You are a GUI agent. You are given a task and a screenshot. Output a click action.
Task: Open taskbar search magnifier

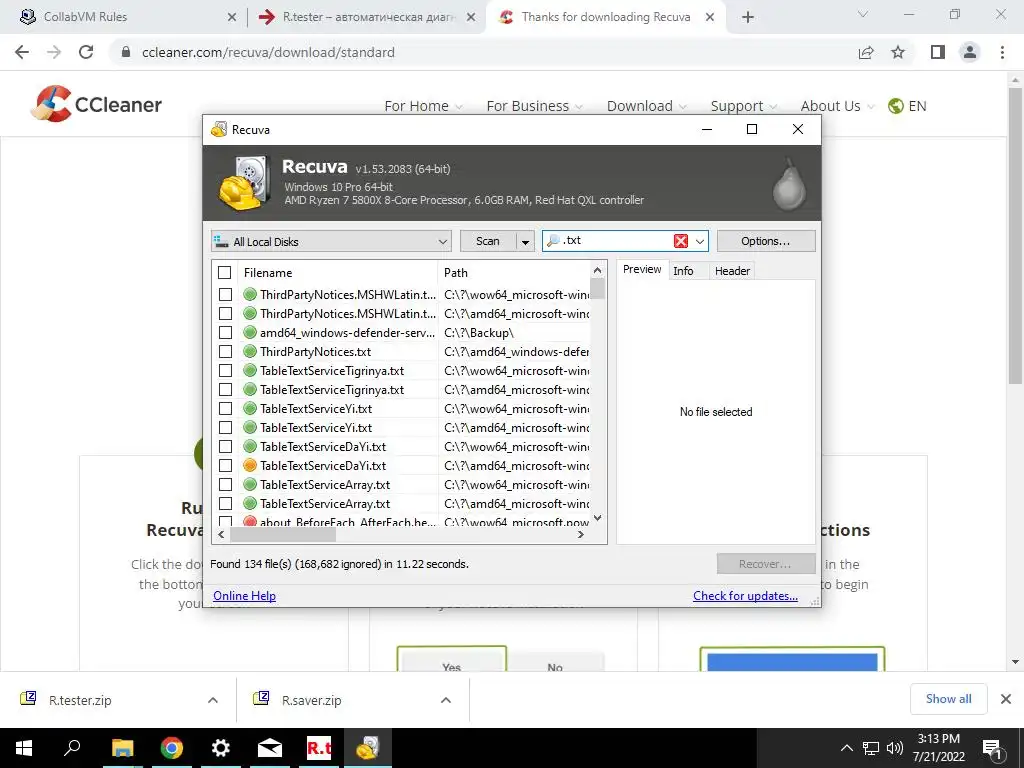(72, 748)
